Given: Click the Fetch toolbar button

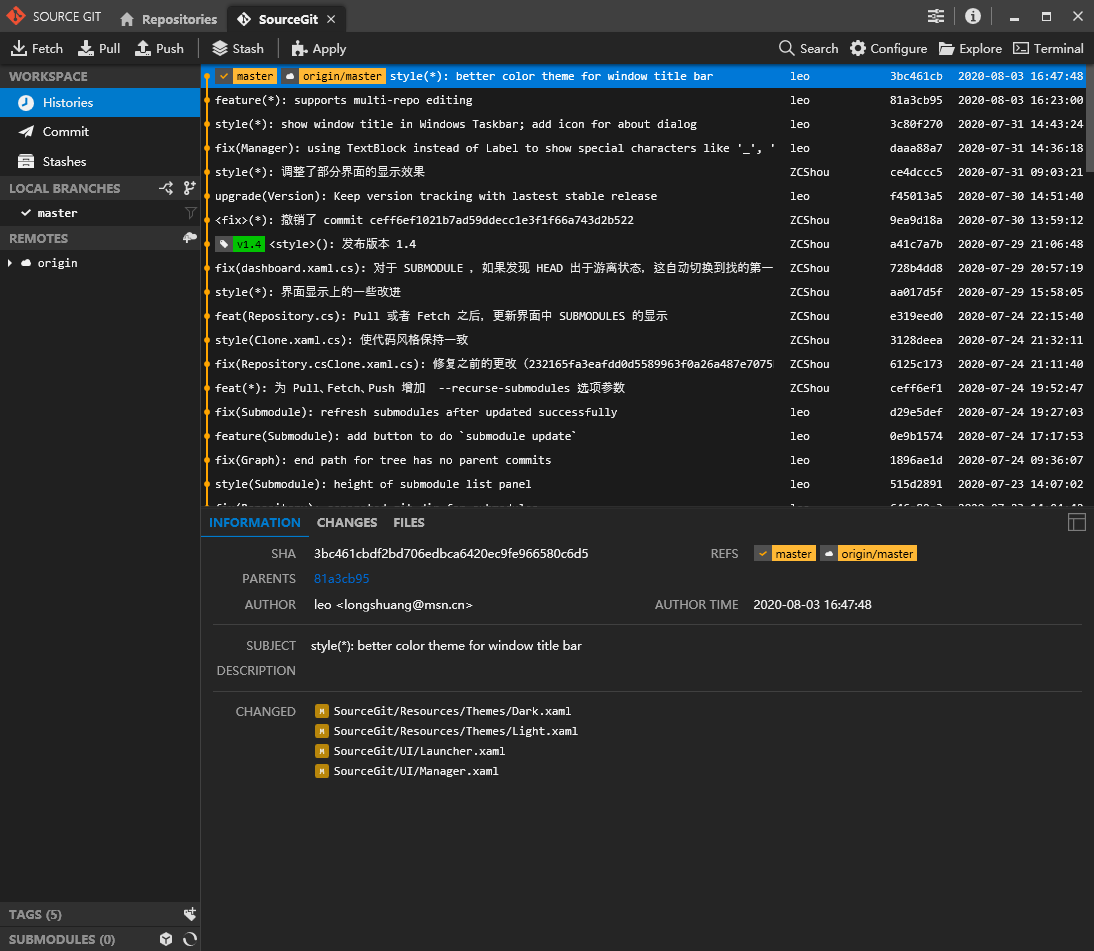Looking at the screenshot, I should (37, 48).
